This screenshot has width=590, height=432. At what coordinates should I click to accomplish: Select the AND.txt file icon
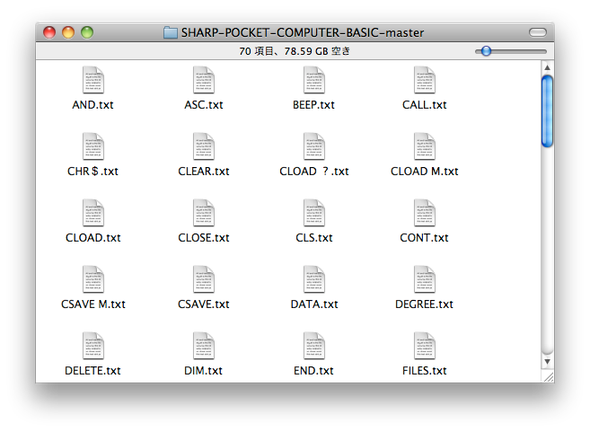93,80
